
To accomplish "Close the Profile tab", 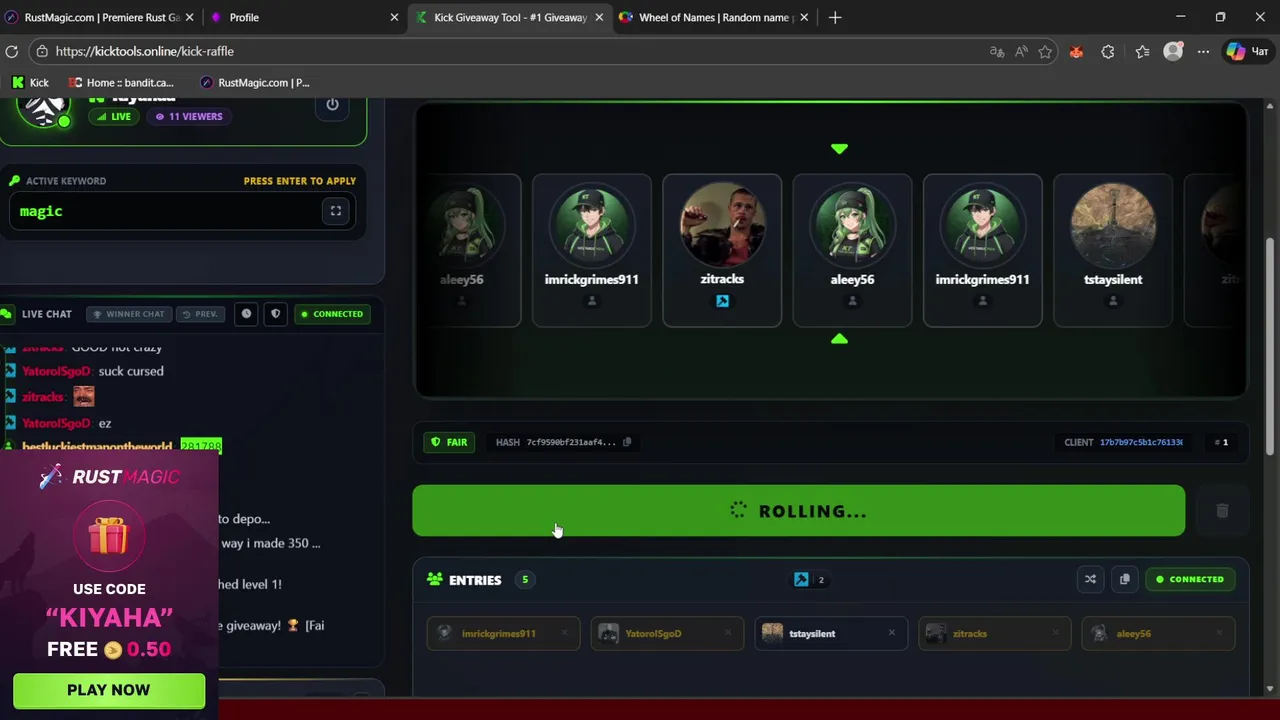I will (x=394, y=17).
